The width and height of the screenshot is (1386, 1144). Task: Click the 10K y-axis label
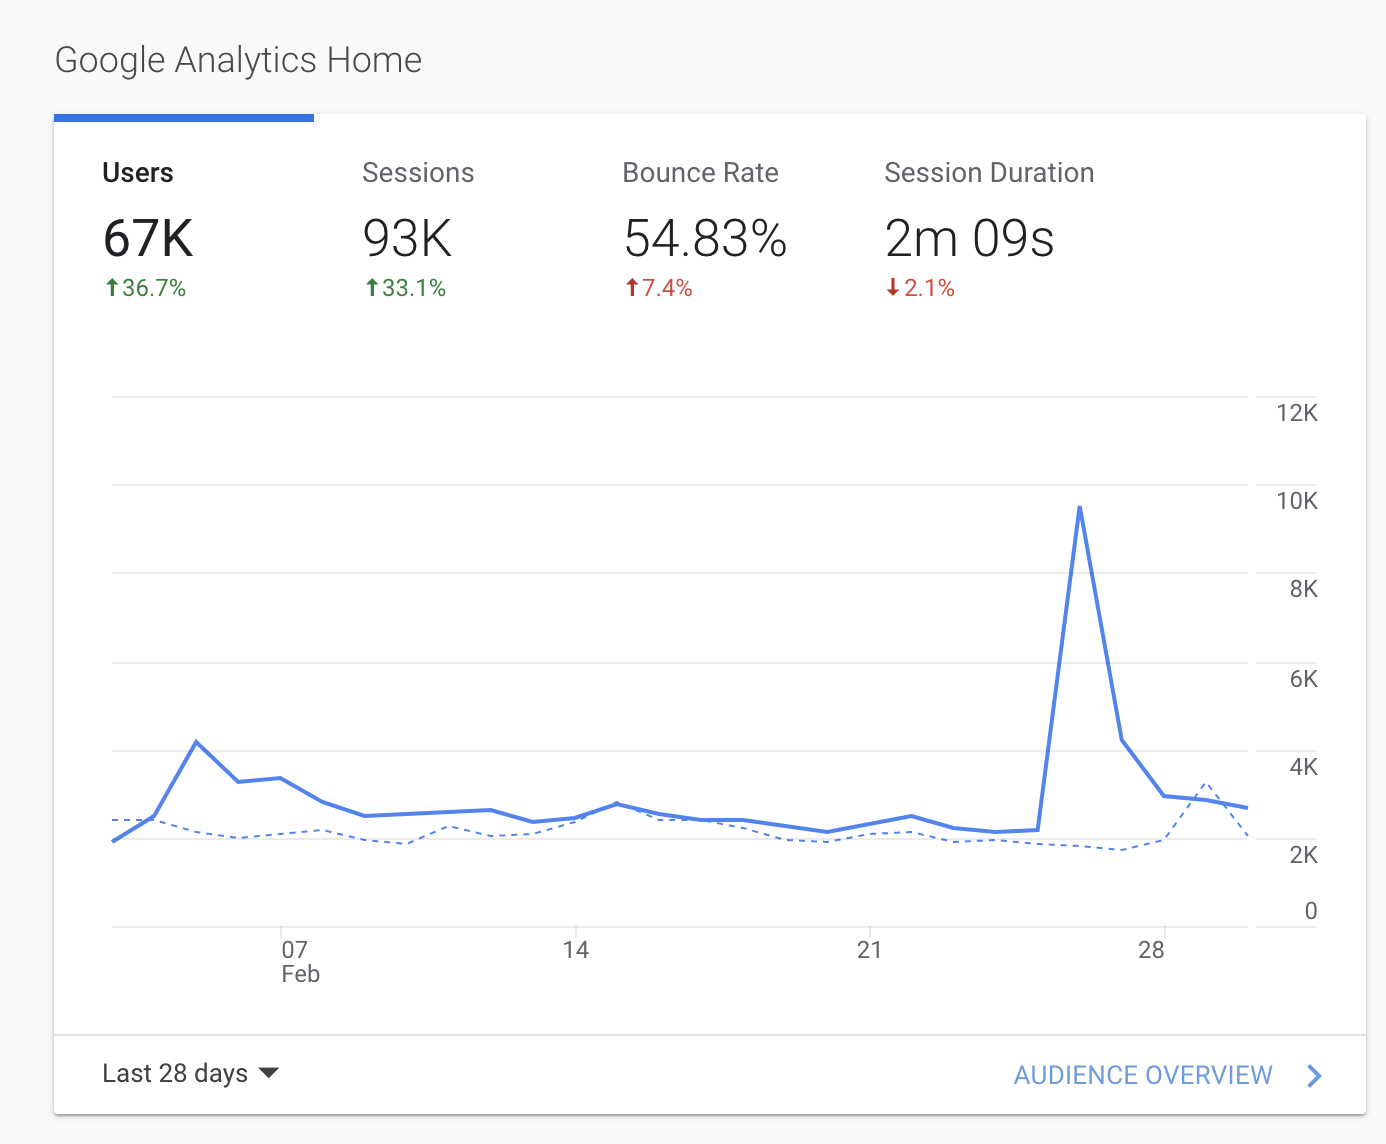(1297, 501)
